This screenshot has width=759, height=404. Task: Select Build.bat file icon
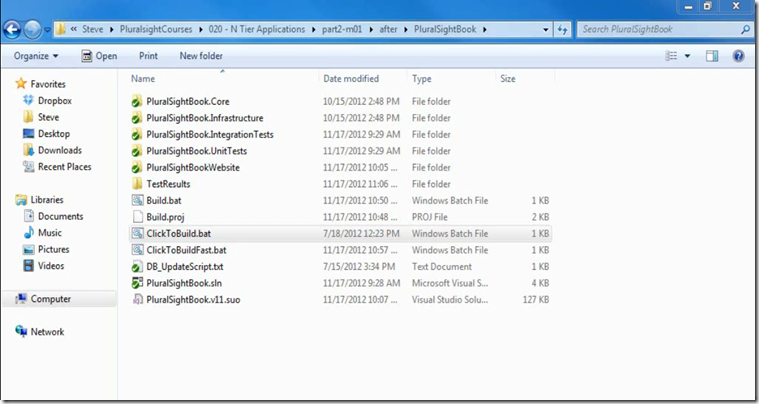pos(137,200)
